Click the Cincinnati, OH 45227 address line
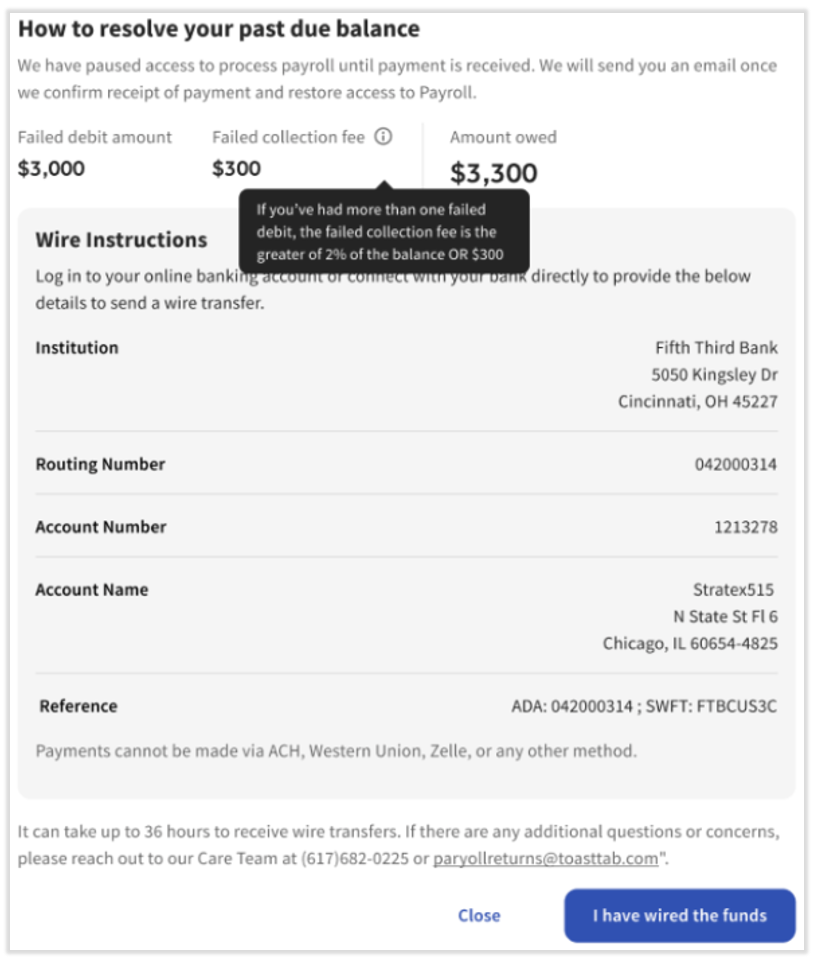The height and width of the screenshot is (962, 816). click(x=698, y=401)
